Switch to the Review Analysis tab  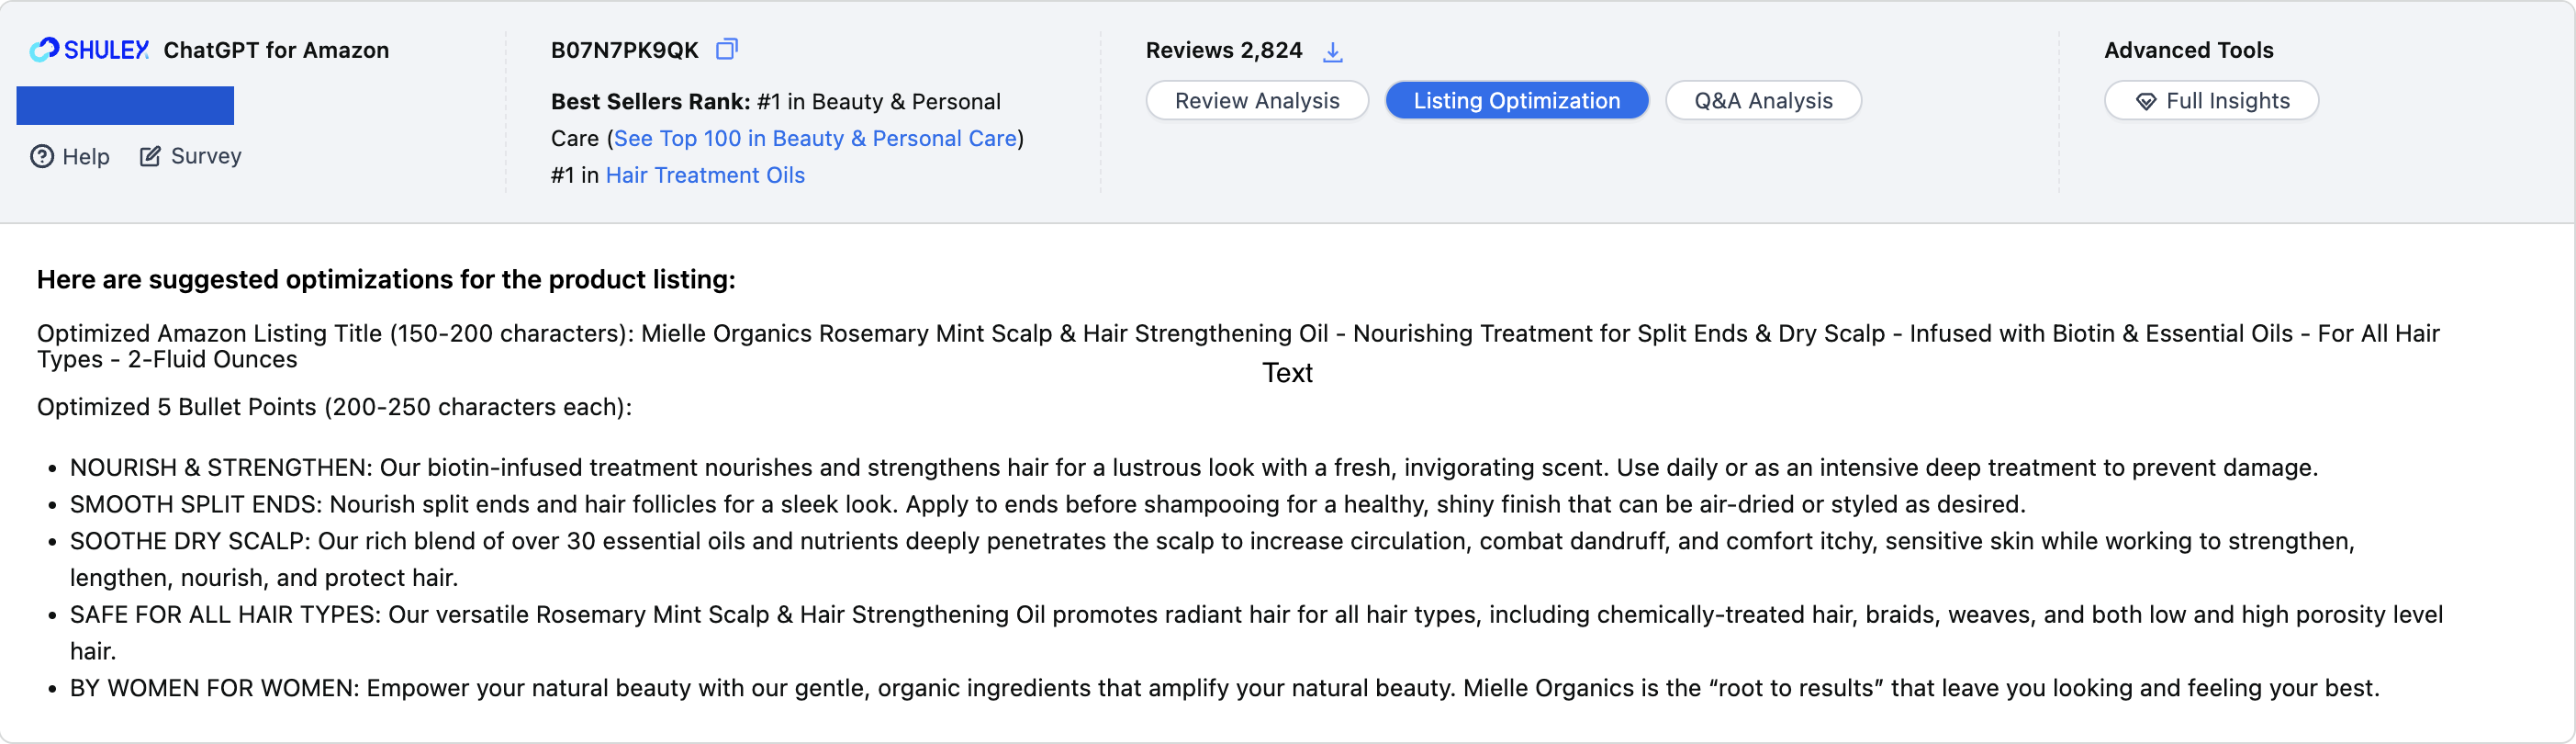(x=1256, y=100)
